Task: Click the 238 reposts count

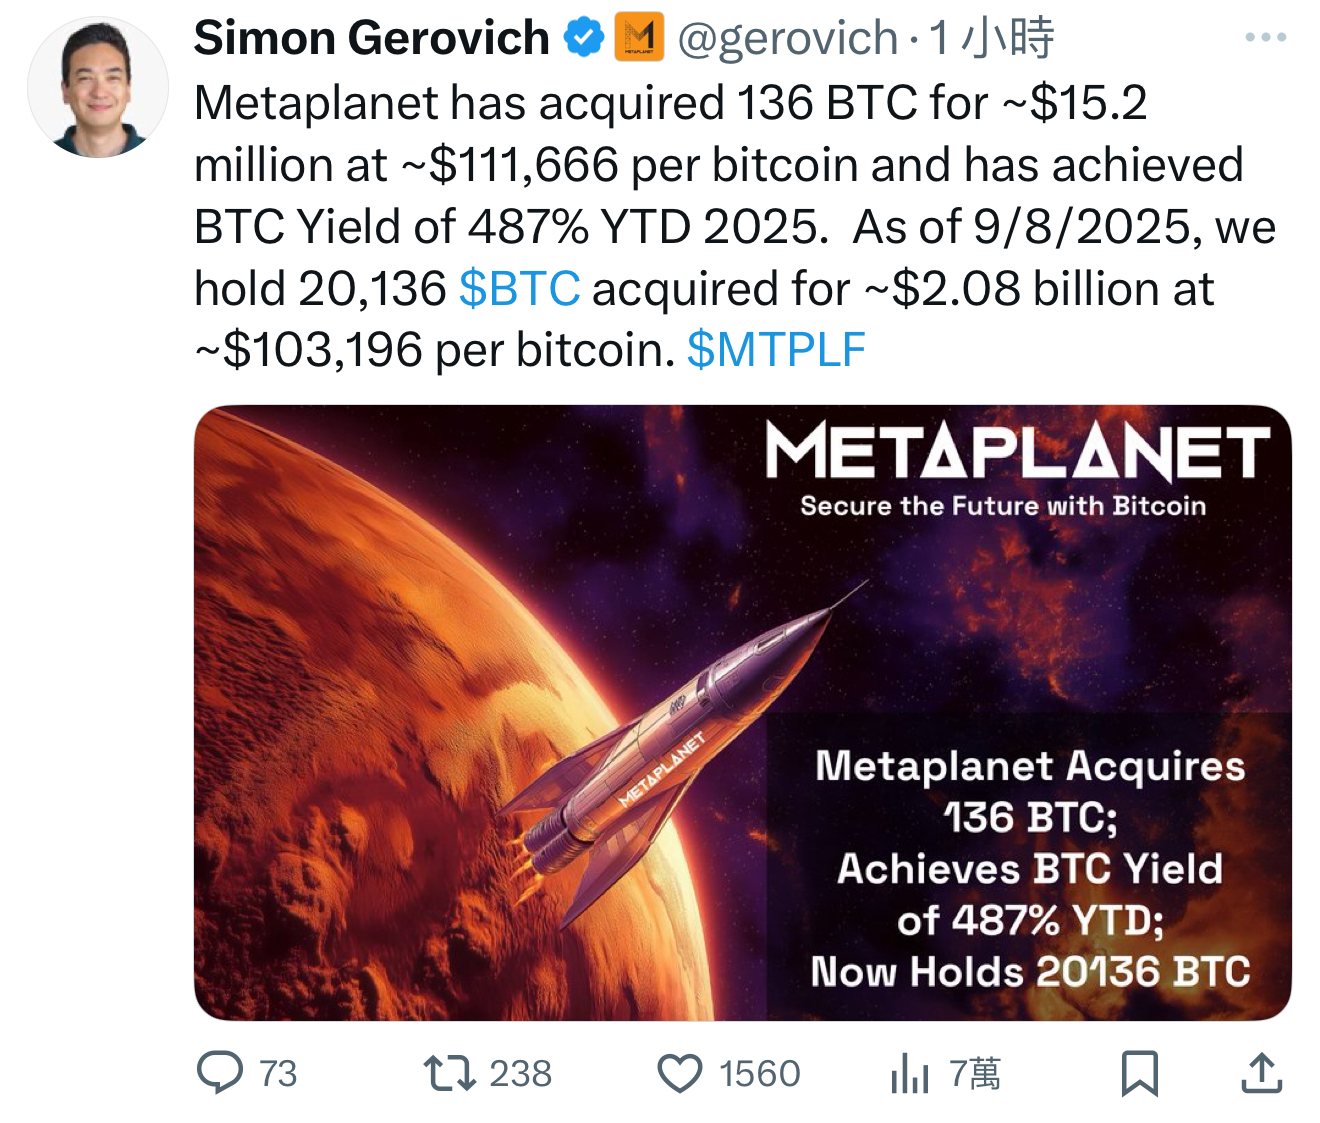Action: [520, 1074]
